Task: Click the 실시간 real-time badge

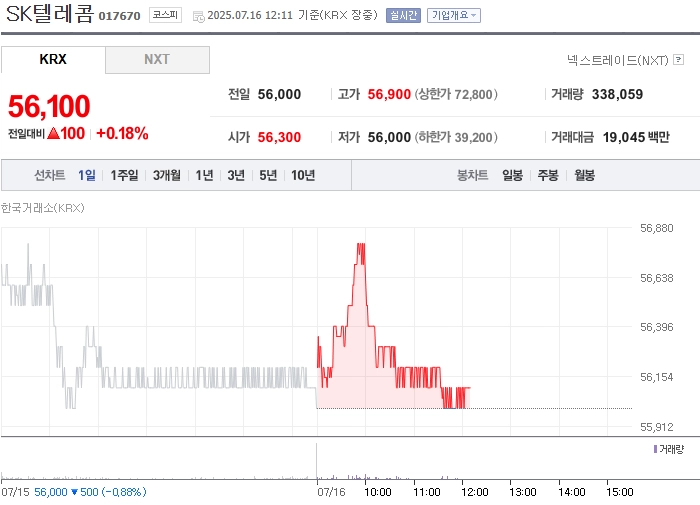Action: pos(403,16)
